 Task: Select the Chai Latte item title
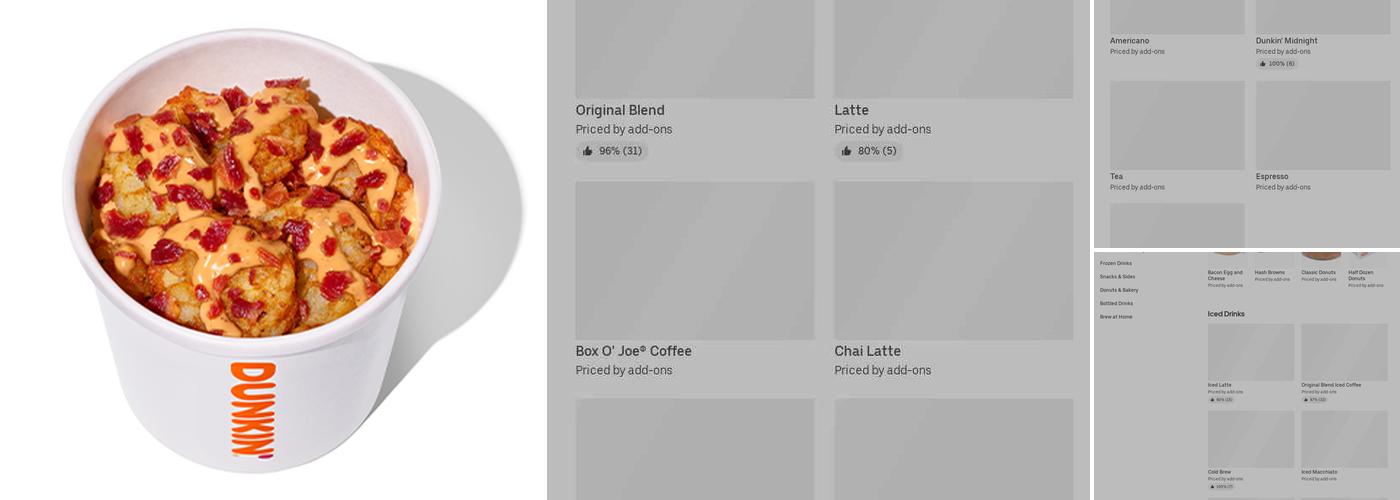click(867, 351)
